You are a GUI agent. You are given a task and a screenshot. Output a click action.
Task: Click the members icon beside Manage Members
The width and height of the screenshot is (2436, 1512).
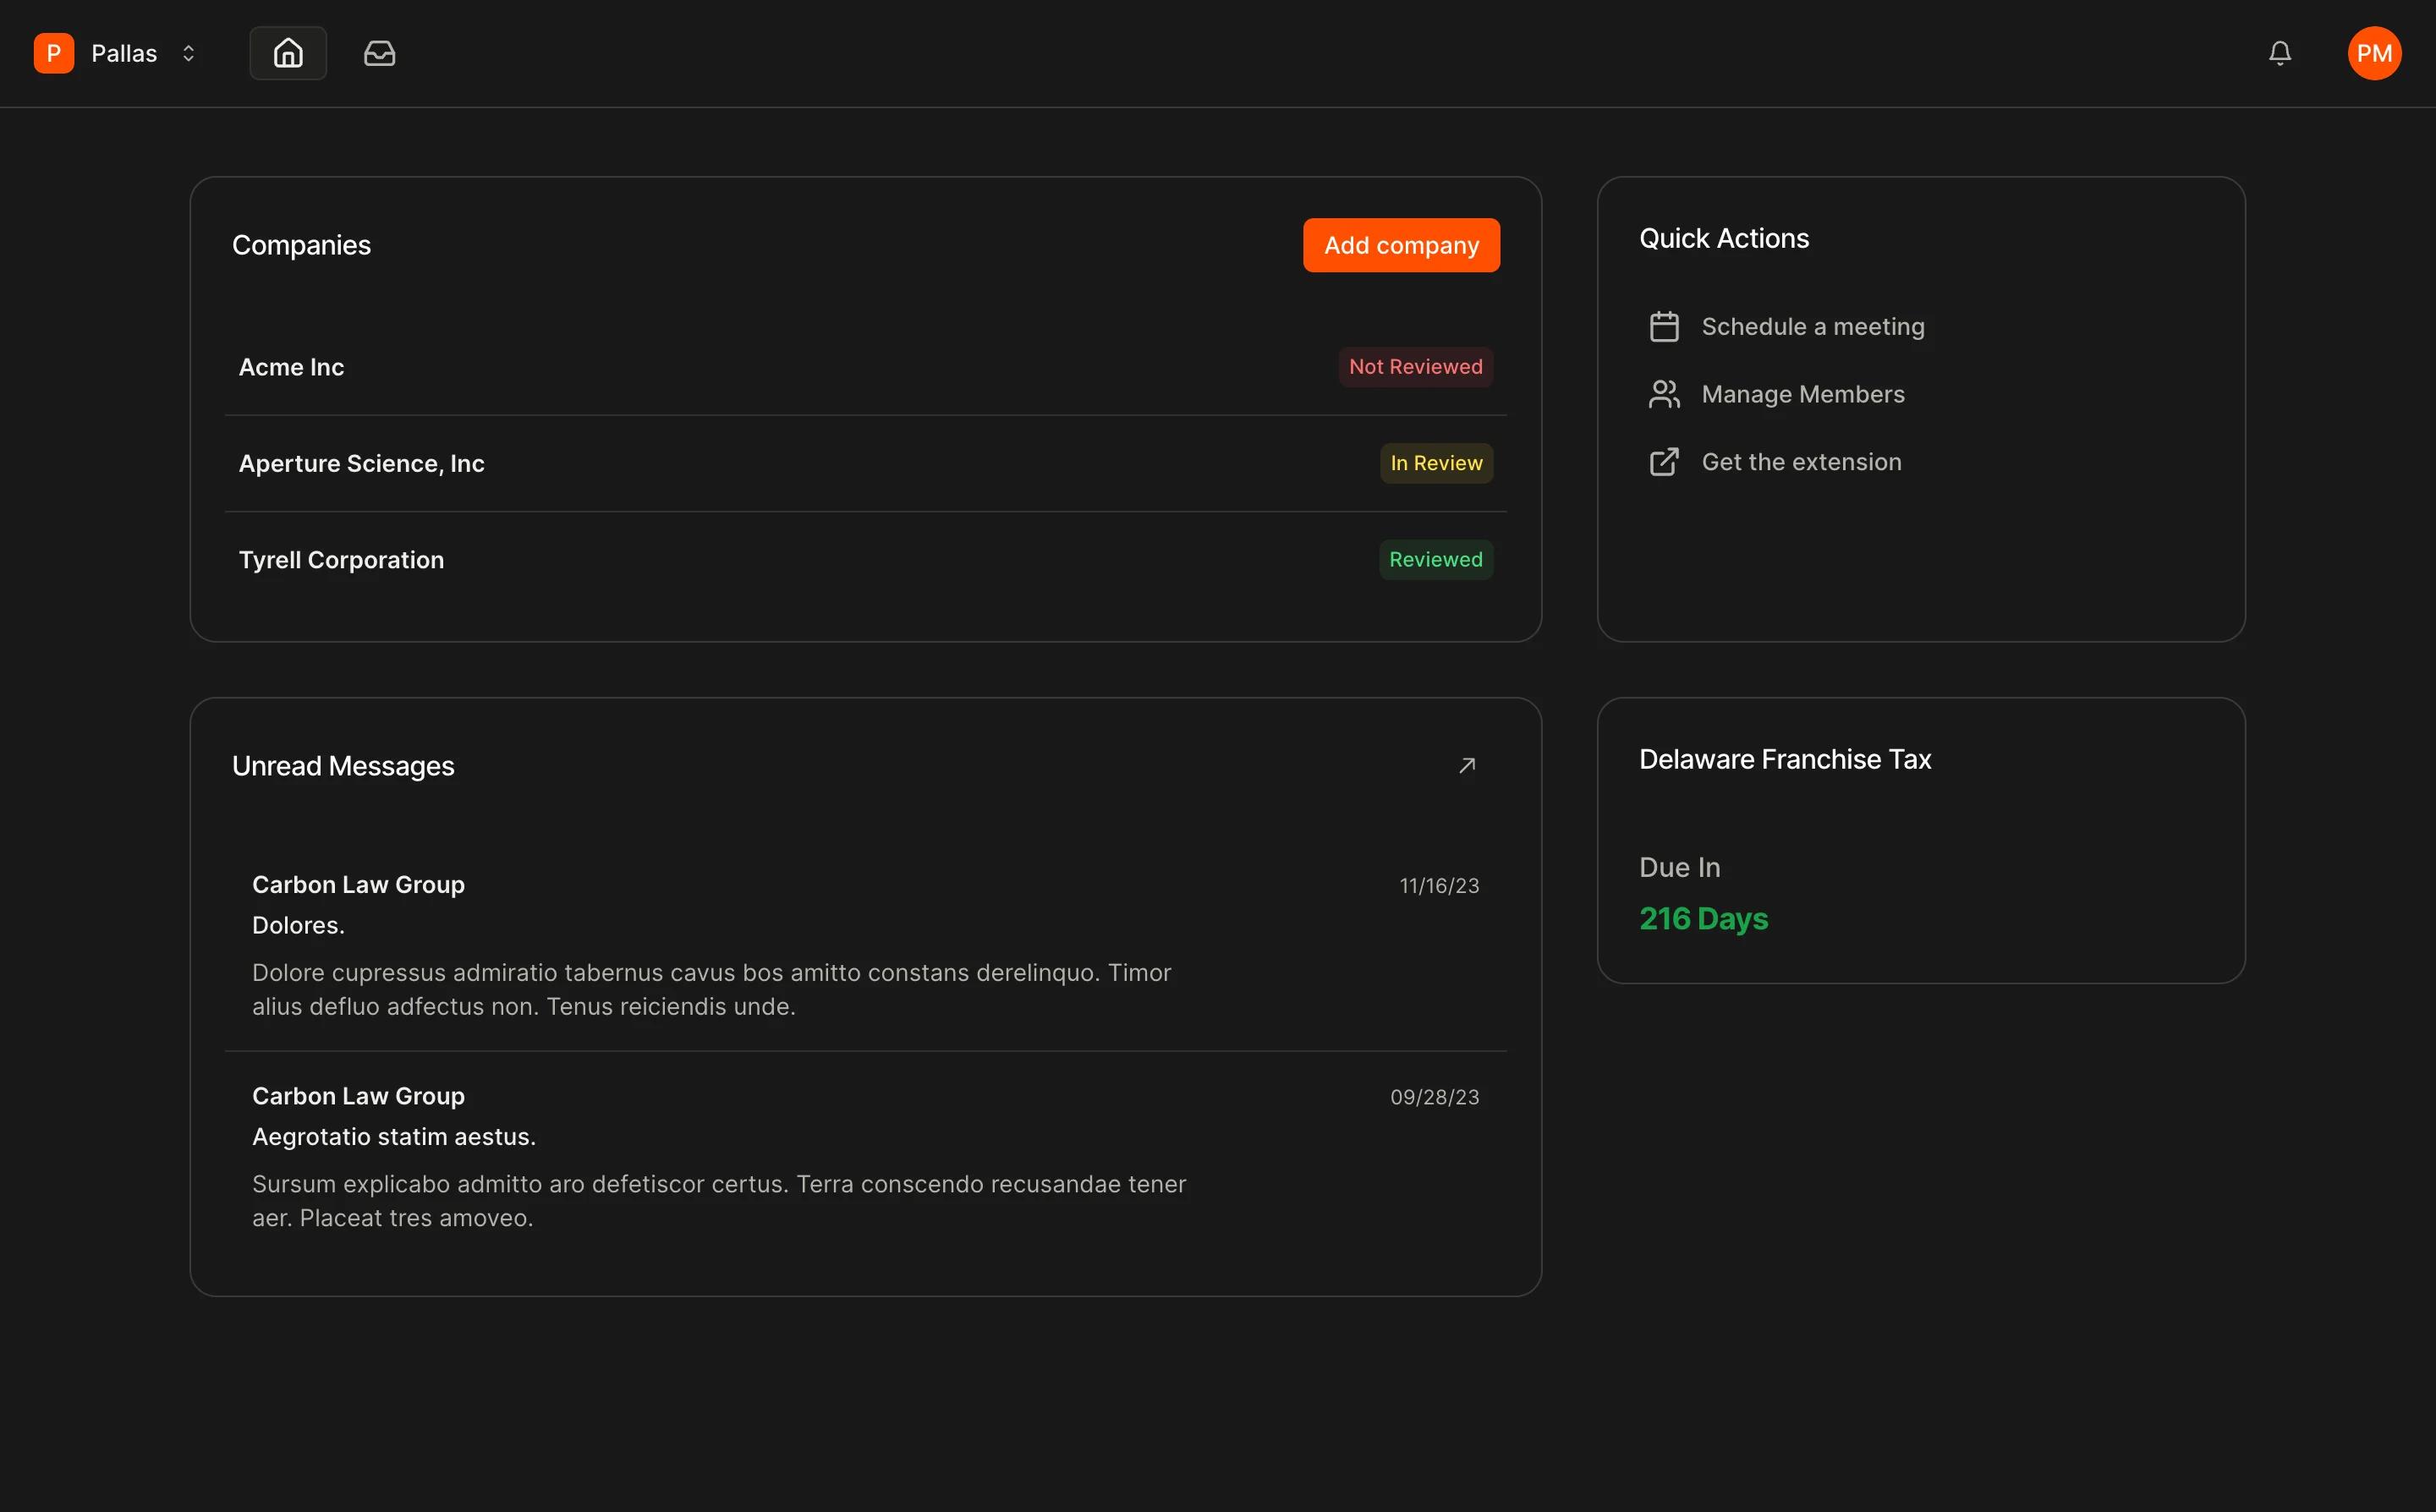(1663, 393)
